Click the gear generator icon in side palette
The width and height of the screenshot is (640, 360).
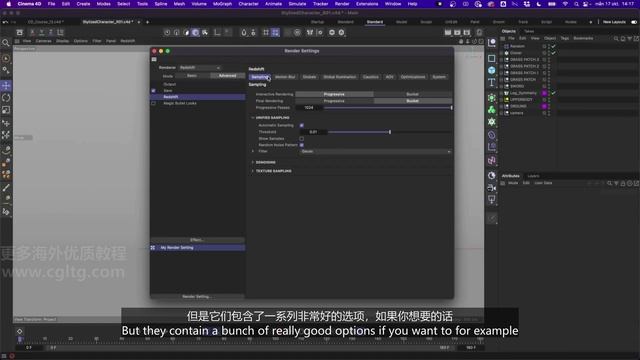tap(492, 122)
